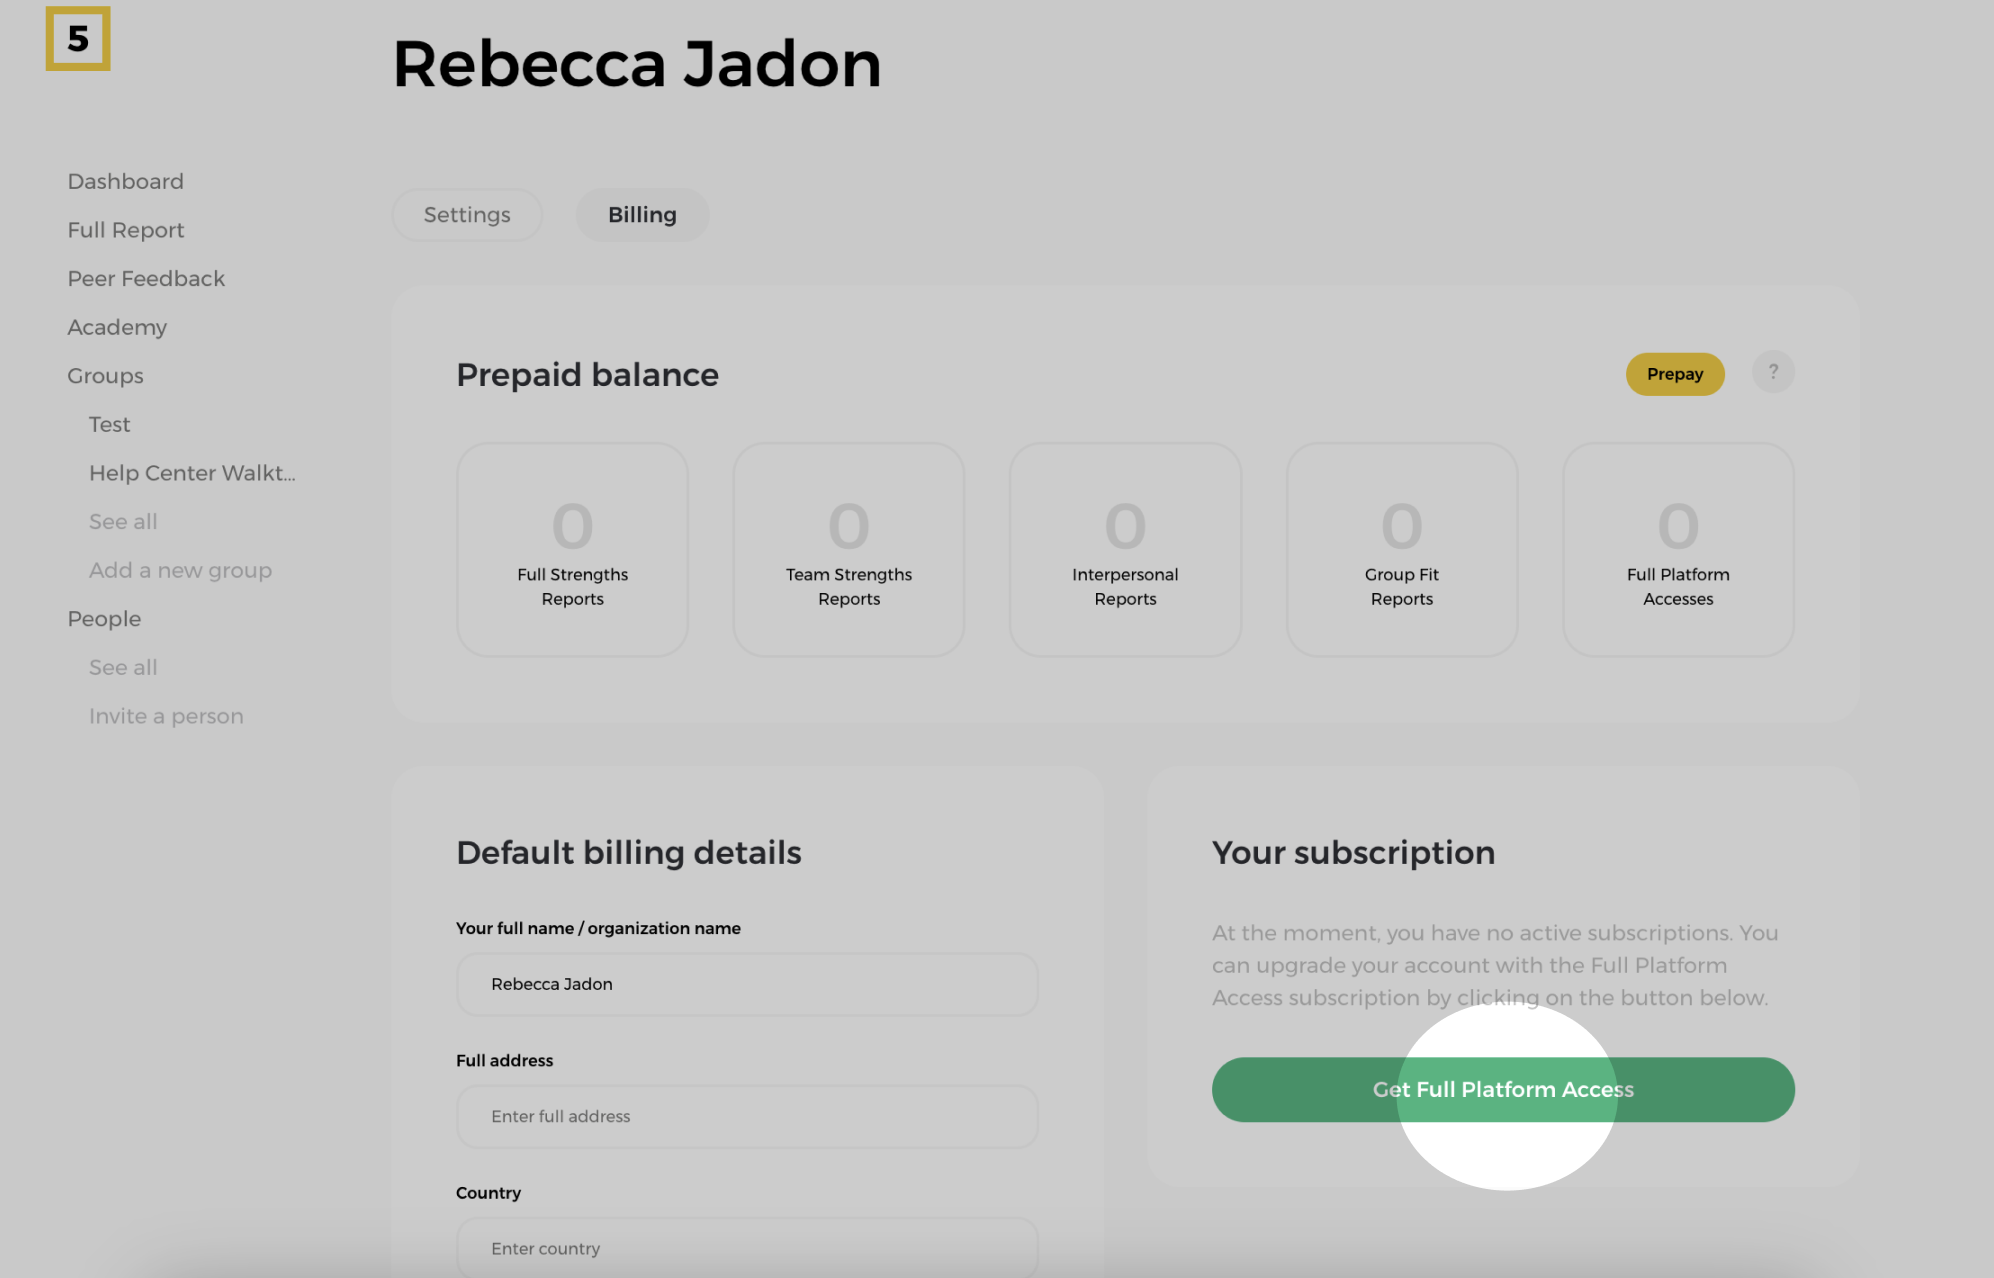Navigate to Academy in sidebar
This screenshot has width=1994, height=1278.
[x=117, y=327]
